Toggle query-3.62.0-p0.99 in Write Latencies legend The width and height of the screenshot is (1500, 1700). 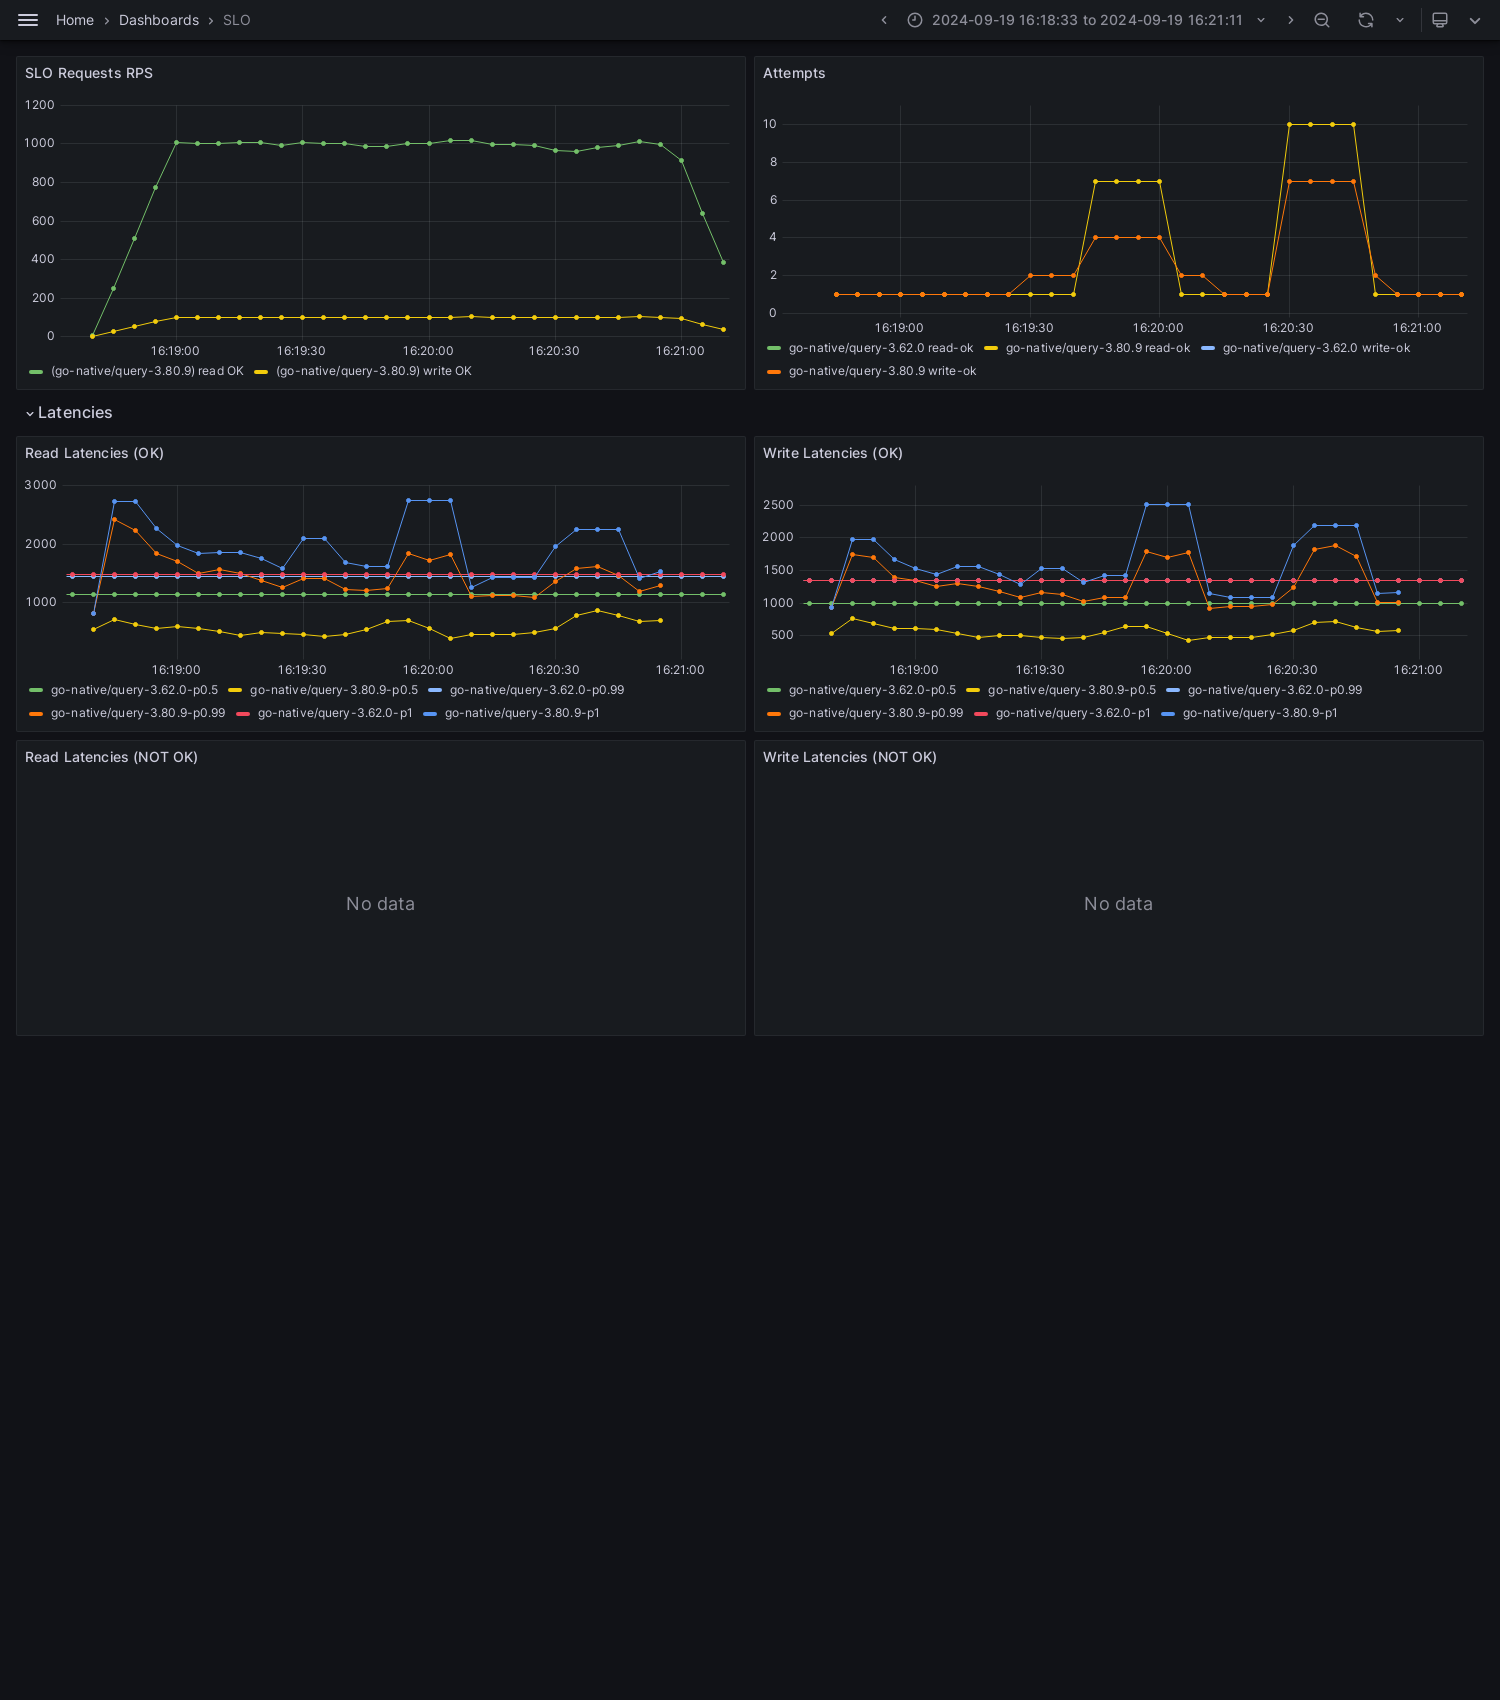1275,690
